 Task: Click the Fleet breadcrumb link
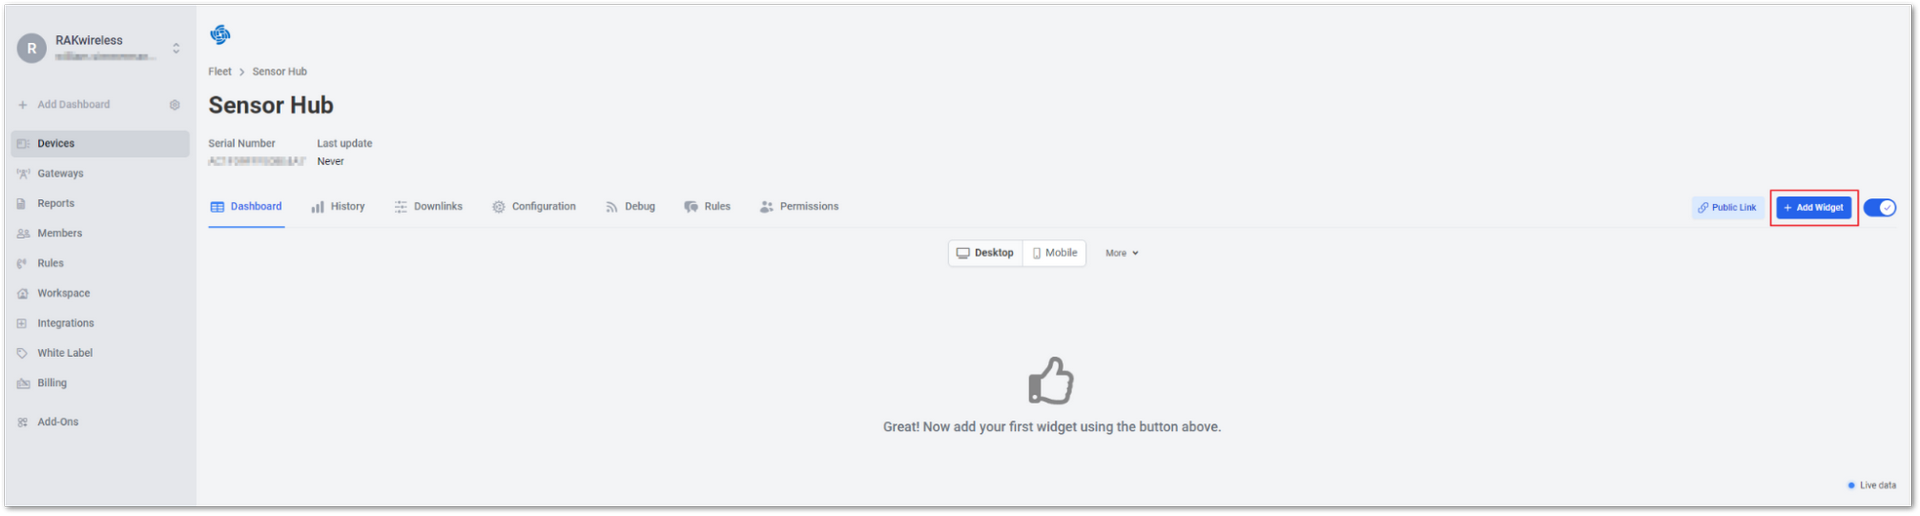point(220,72)
